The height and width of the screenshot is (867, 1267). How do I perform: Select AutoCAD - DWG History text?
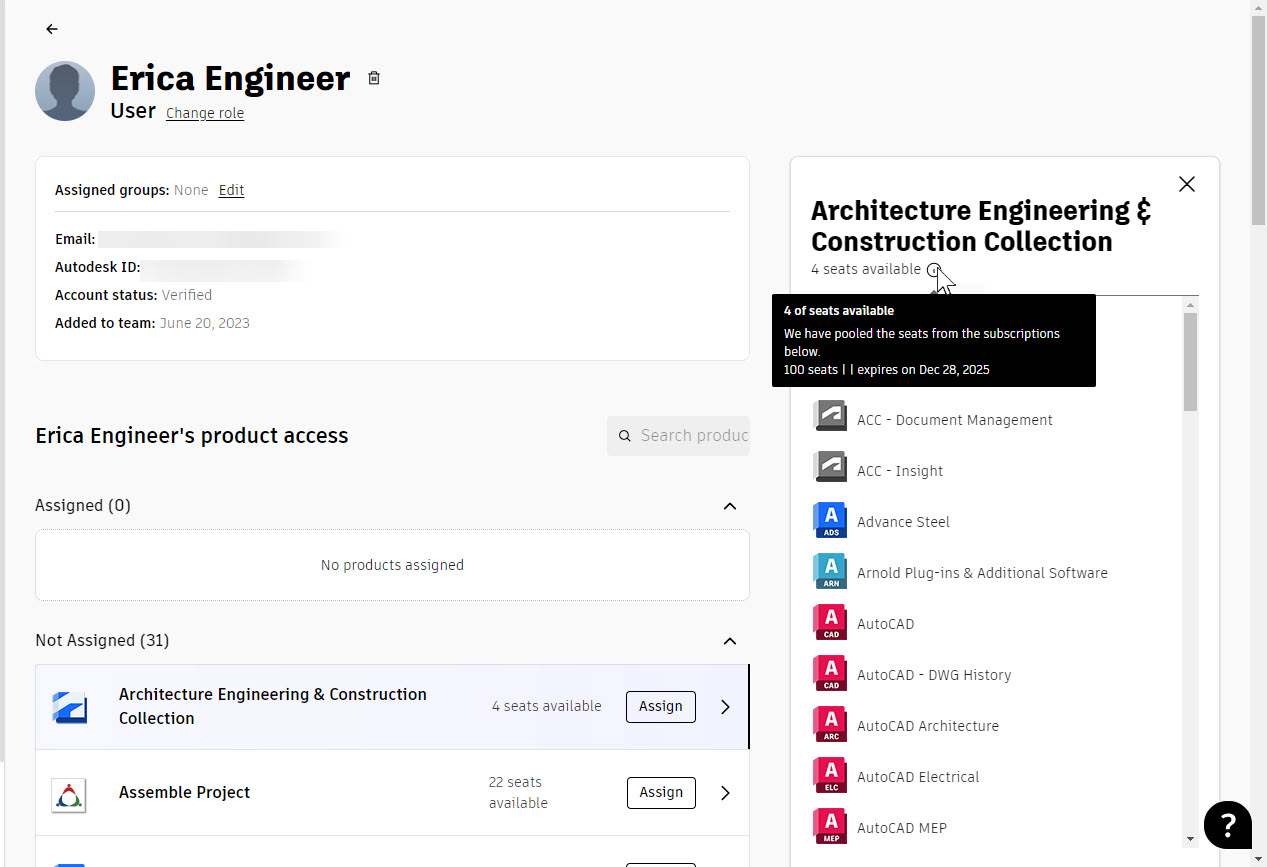934,675
